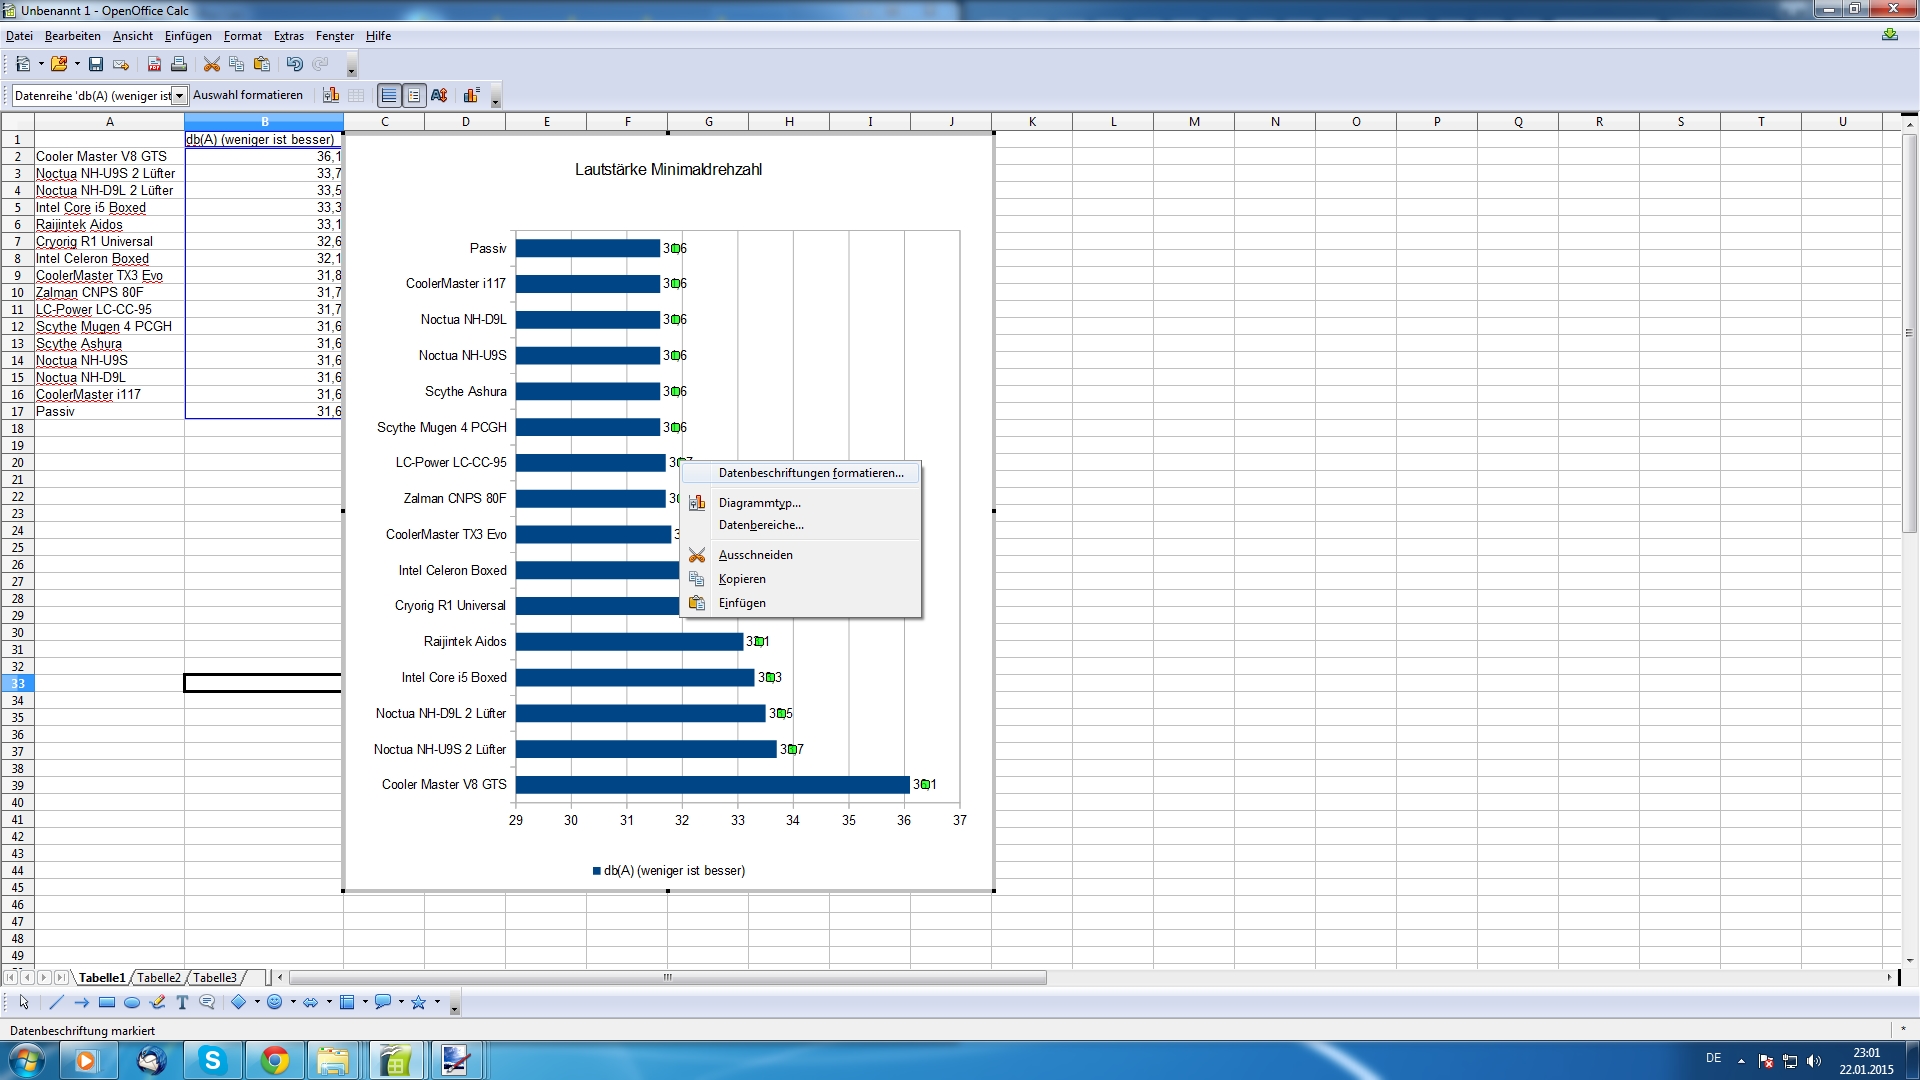1920x1080 pixels.
Task: Jump to the last sheet tab
Action: click(61, 977)
